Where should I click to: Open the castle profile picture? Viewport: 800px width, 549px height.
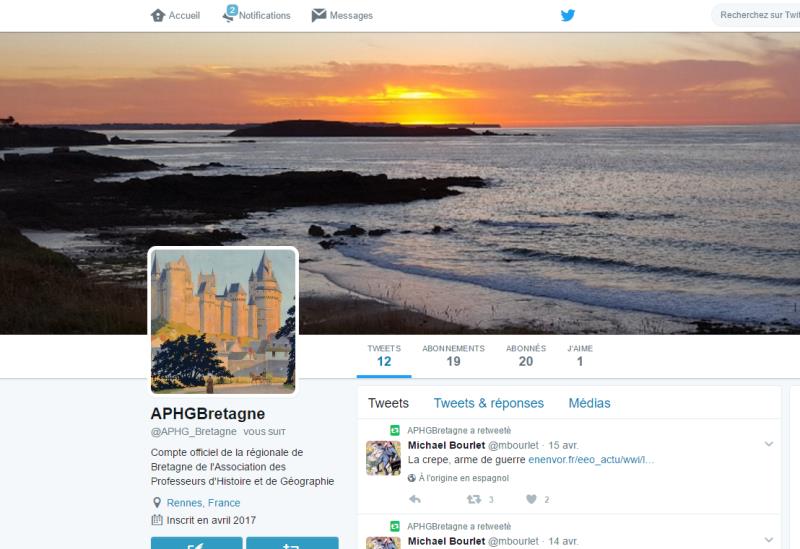point(224,320)
